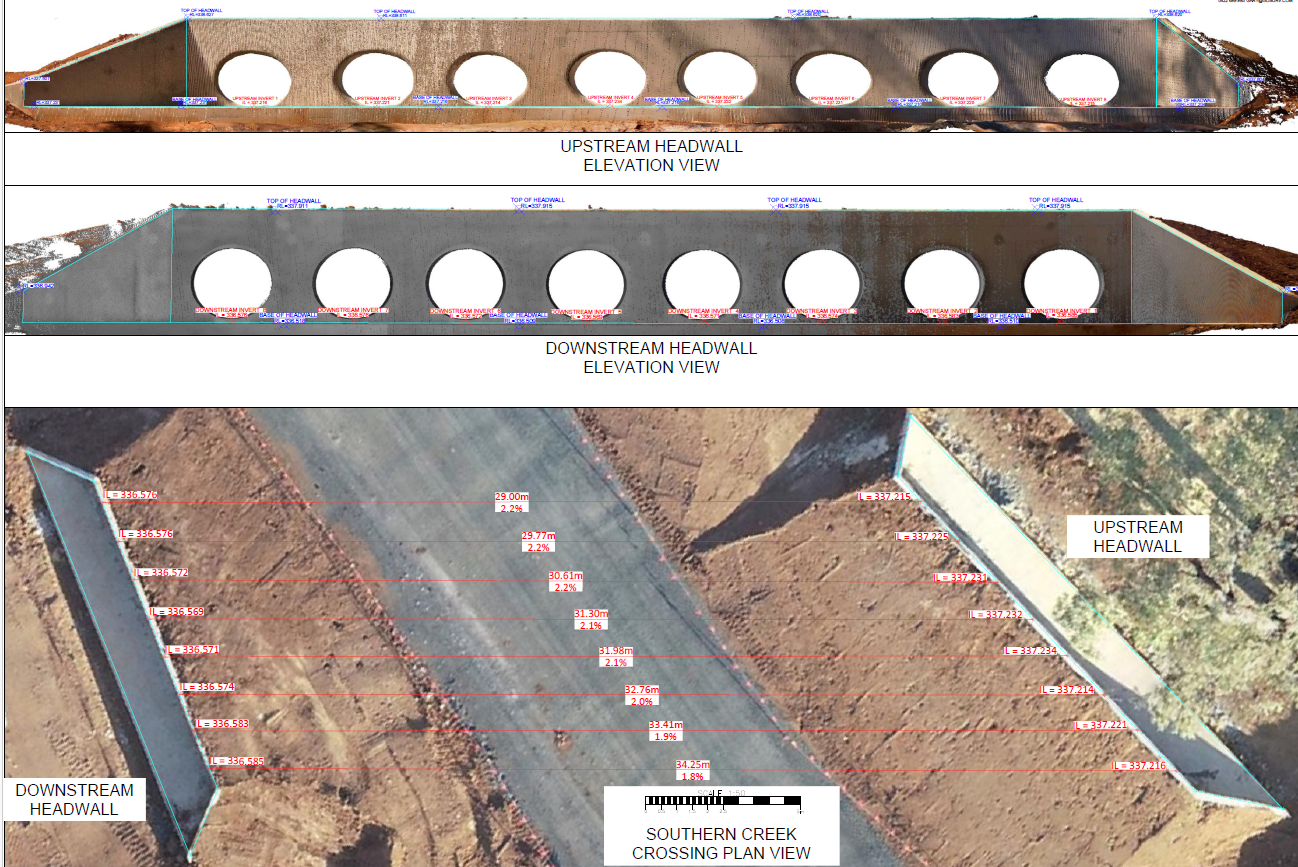Click the 33.41m pipe length label
1298x867 pixels.
pyautogui.click(x=666, y=724)
